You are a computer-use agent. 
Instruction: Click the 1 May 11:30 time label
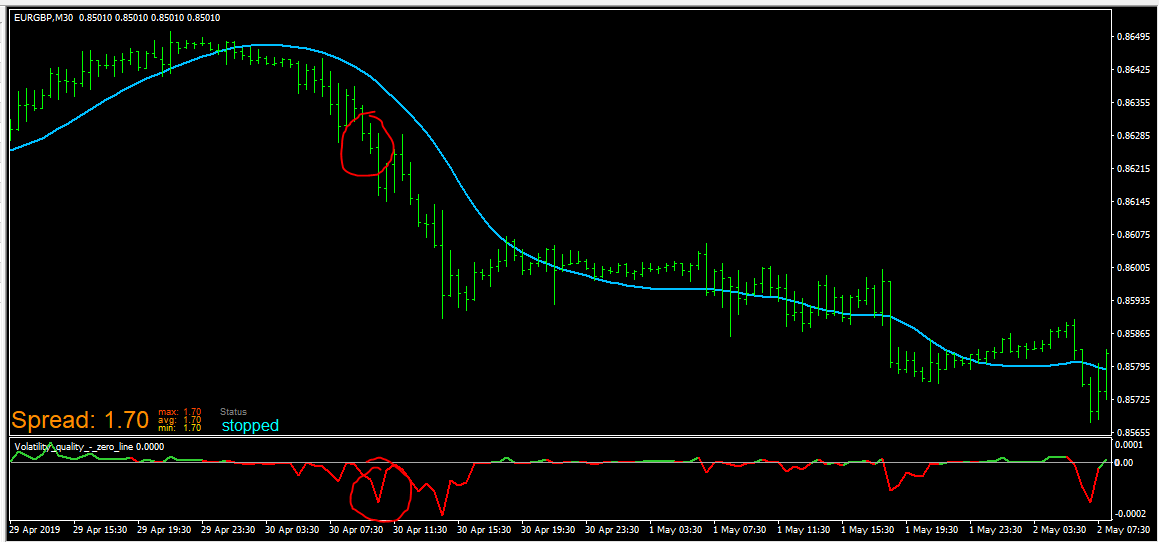tap(803, 530)
